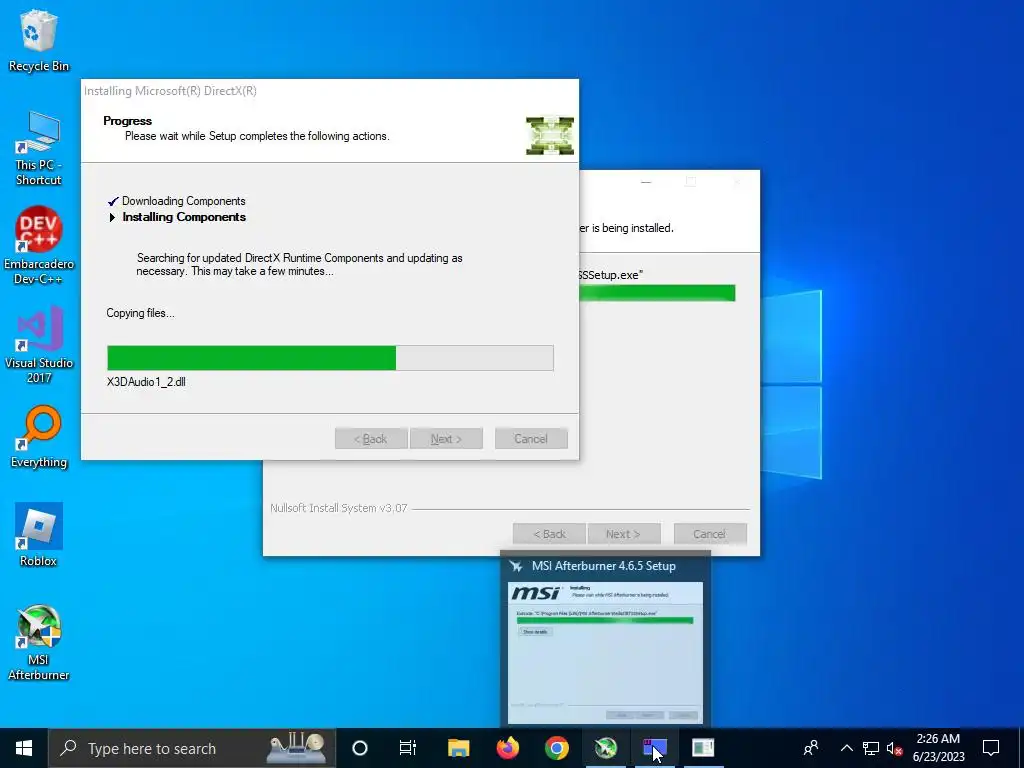Open the Windows Start menu

[x=24, y=748]
